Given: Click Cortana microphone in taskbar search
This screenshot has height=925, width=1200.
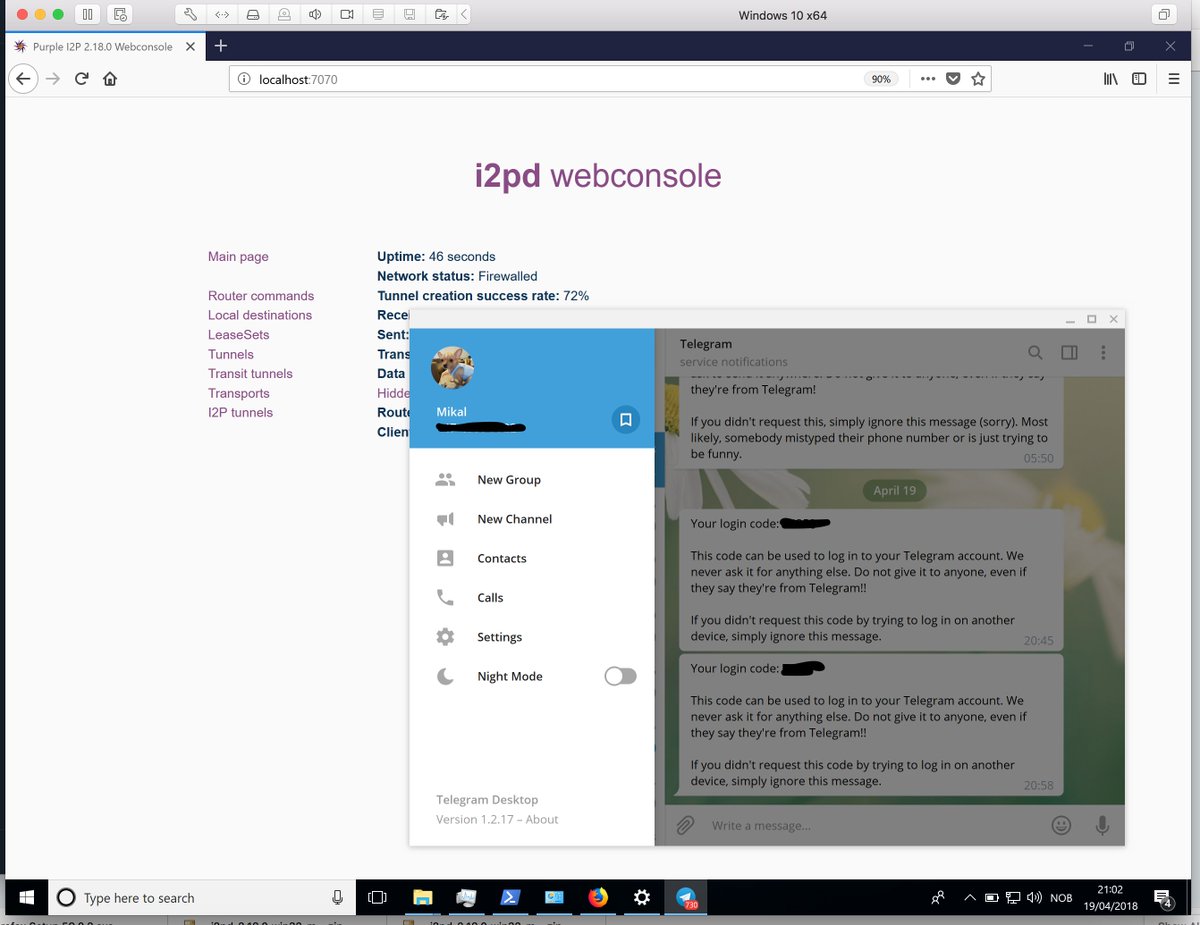Looking at the screenshot, I should coord(338,898).
